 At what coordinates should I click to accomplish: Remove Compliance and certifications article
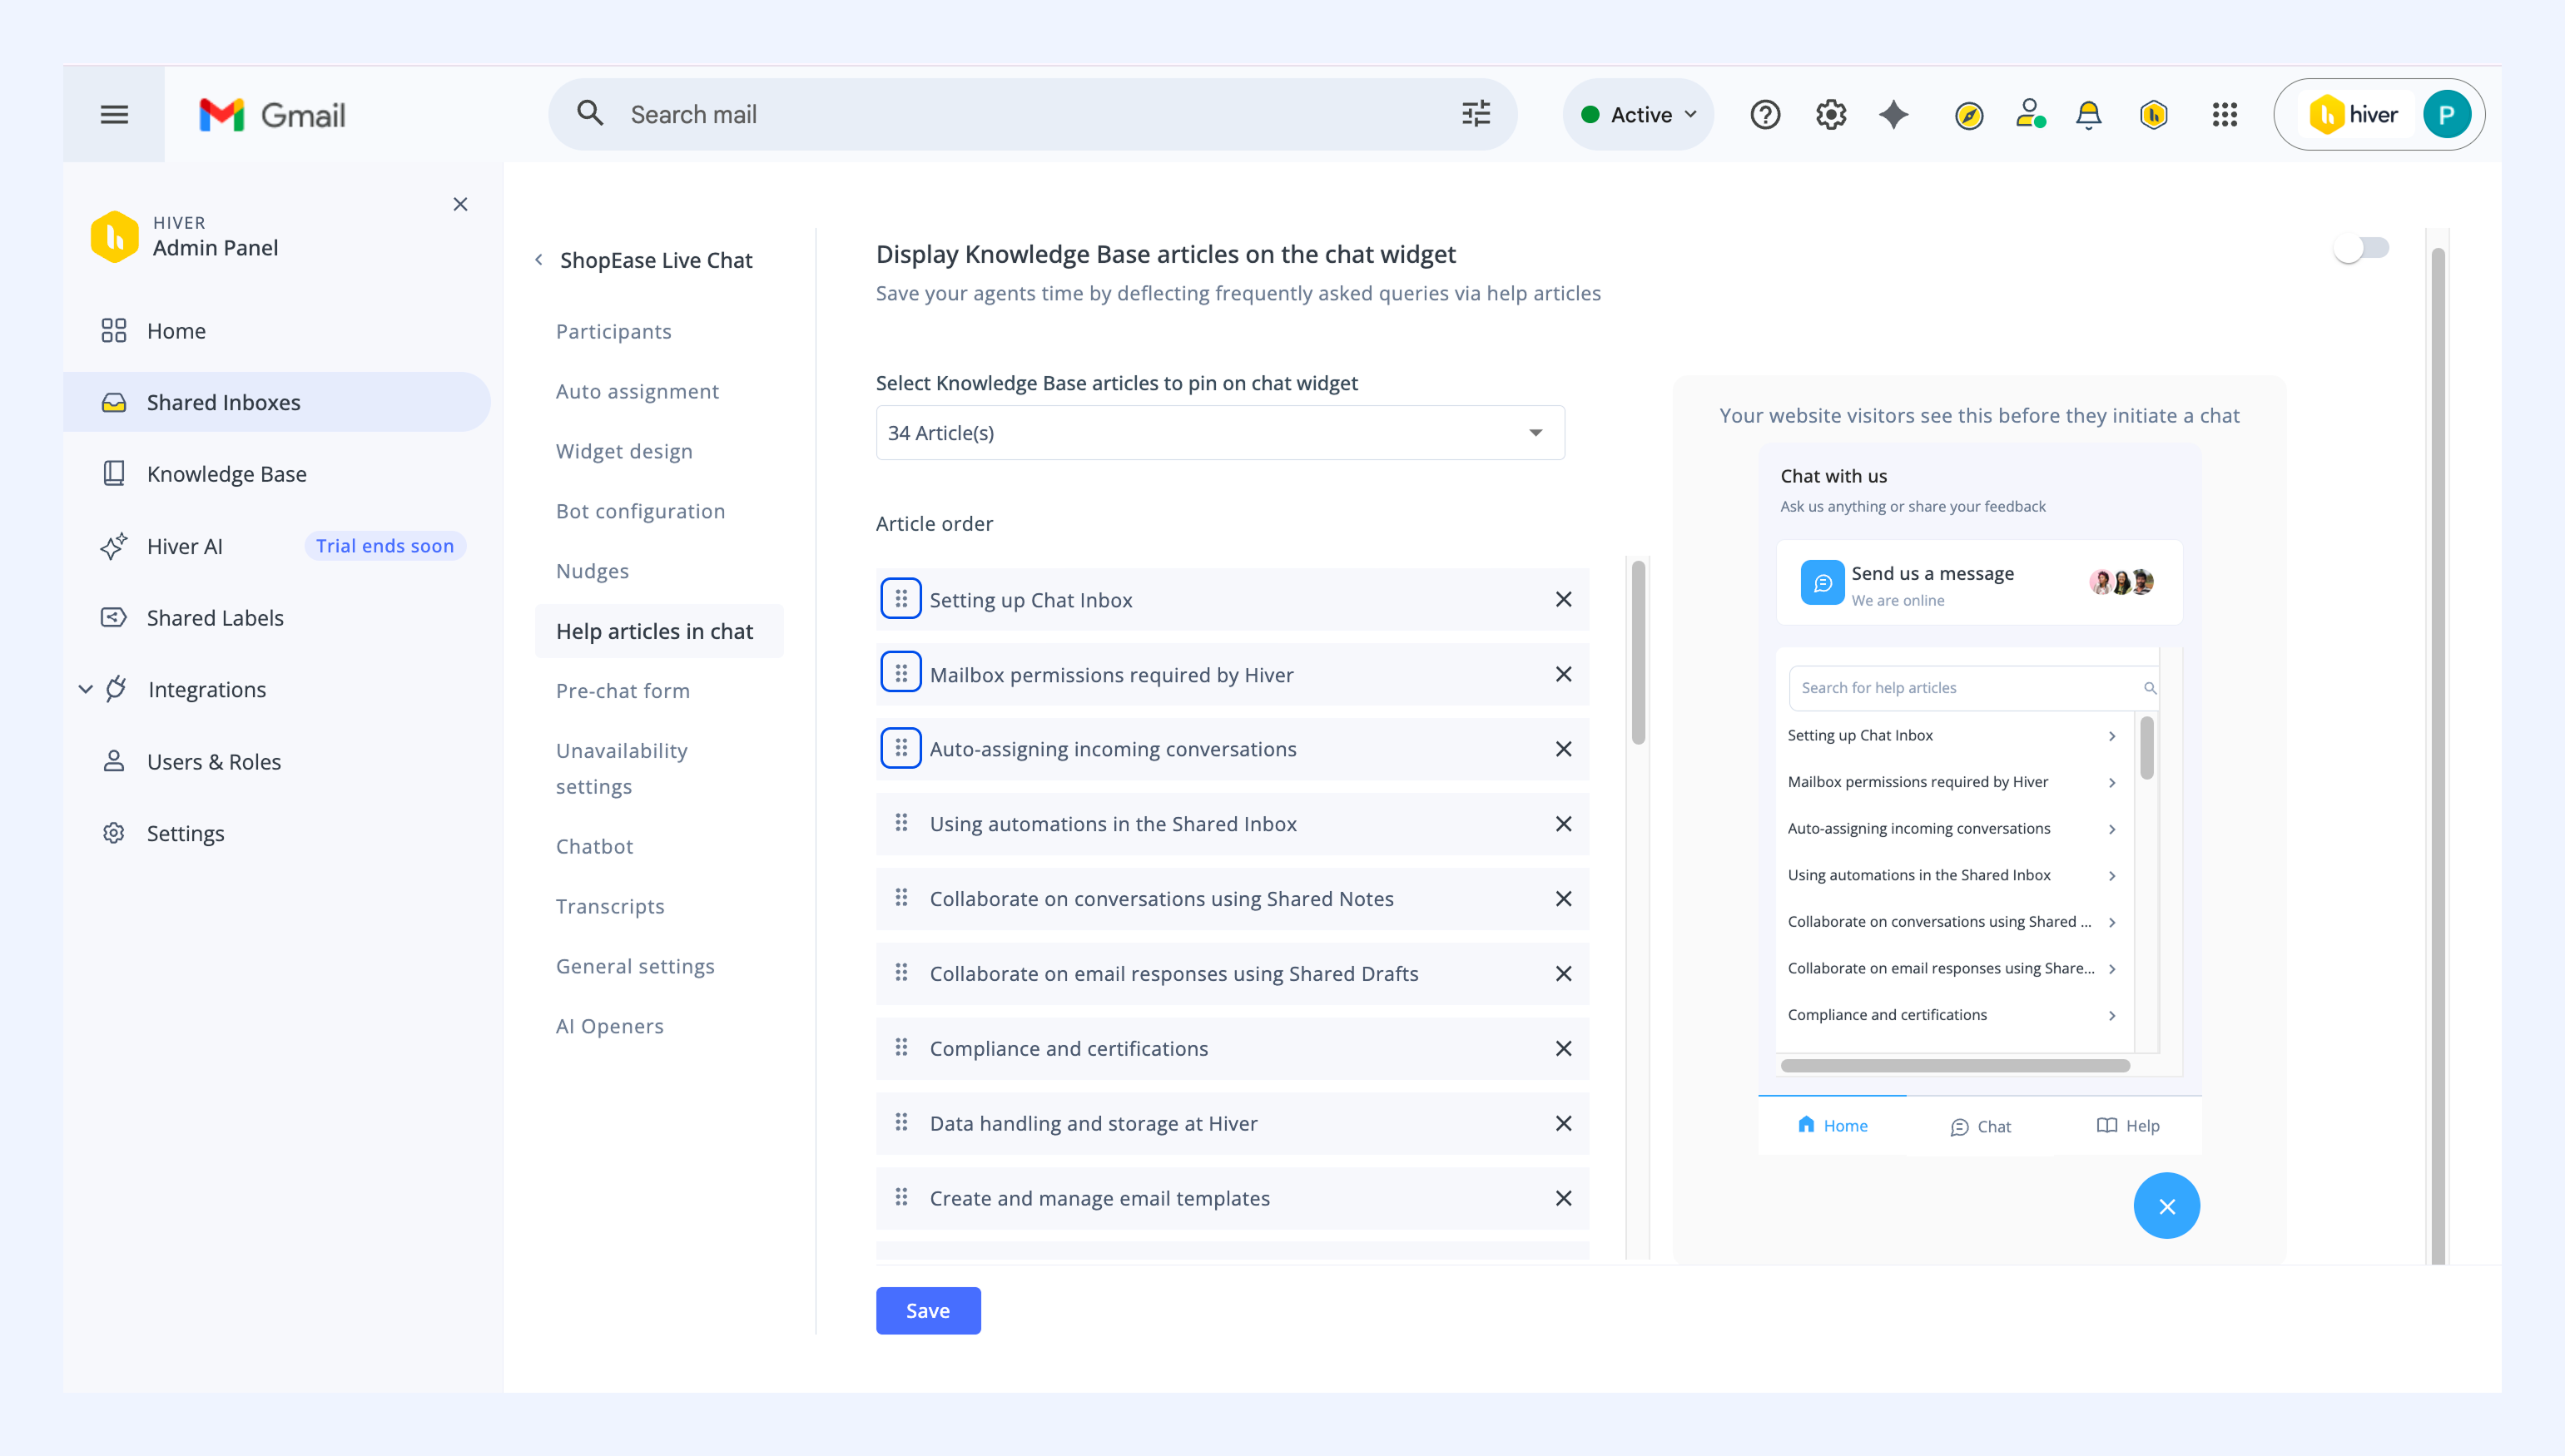pos(1563,1049)
